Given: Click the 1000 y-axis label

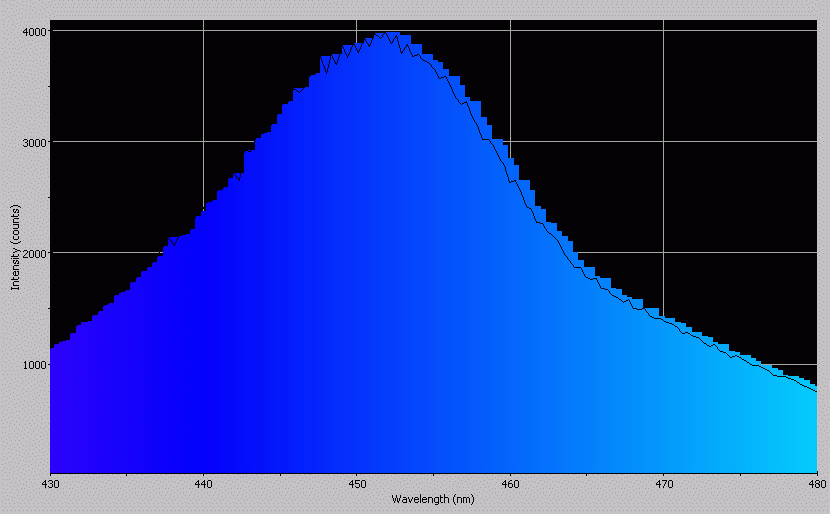Looking at the screenshot, I should (x=34, y=365).
